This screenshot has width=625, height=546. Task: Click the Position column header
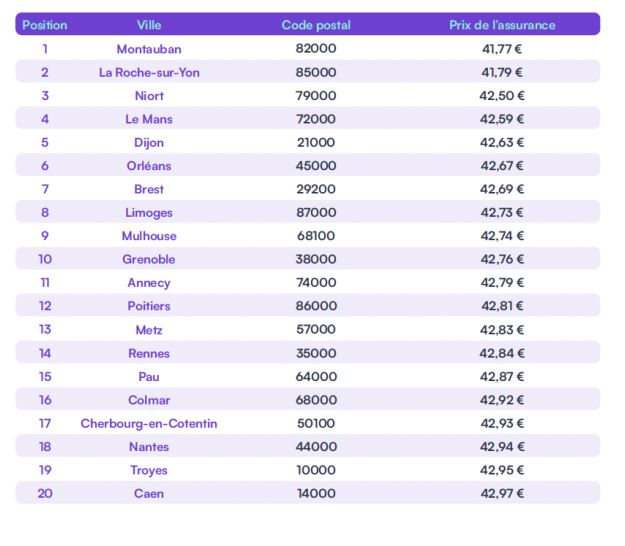tap(45, 25)
